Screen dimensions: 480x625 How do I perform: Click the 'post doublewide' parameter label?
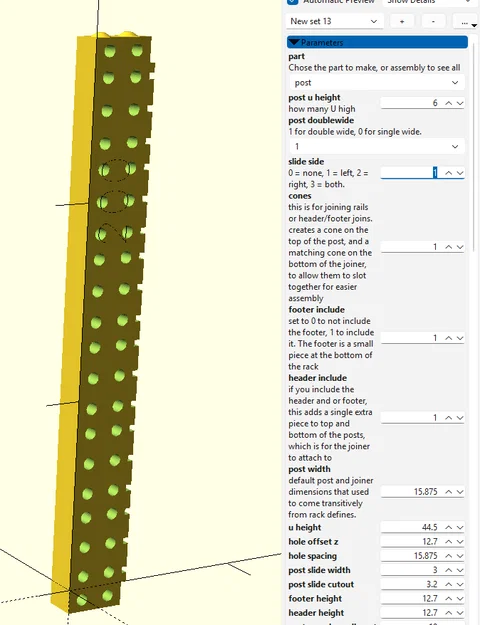point(321,120)
